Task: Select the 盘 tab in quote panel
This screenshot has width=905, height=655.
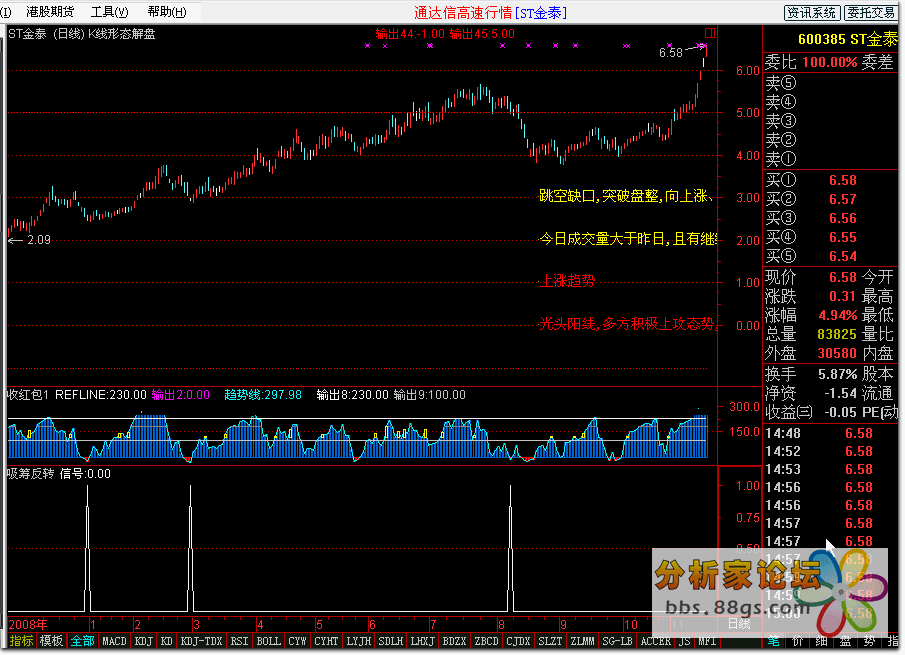Action: point(845,641)
